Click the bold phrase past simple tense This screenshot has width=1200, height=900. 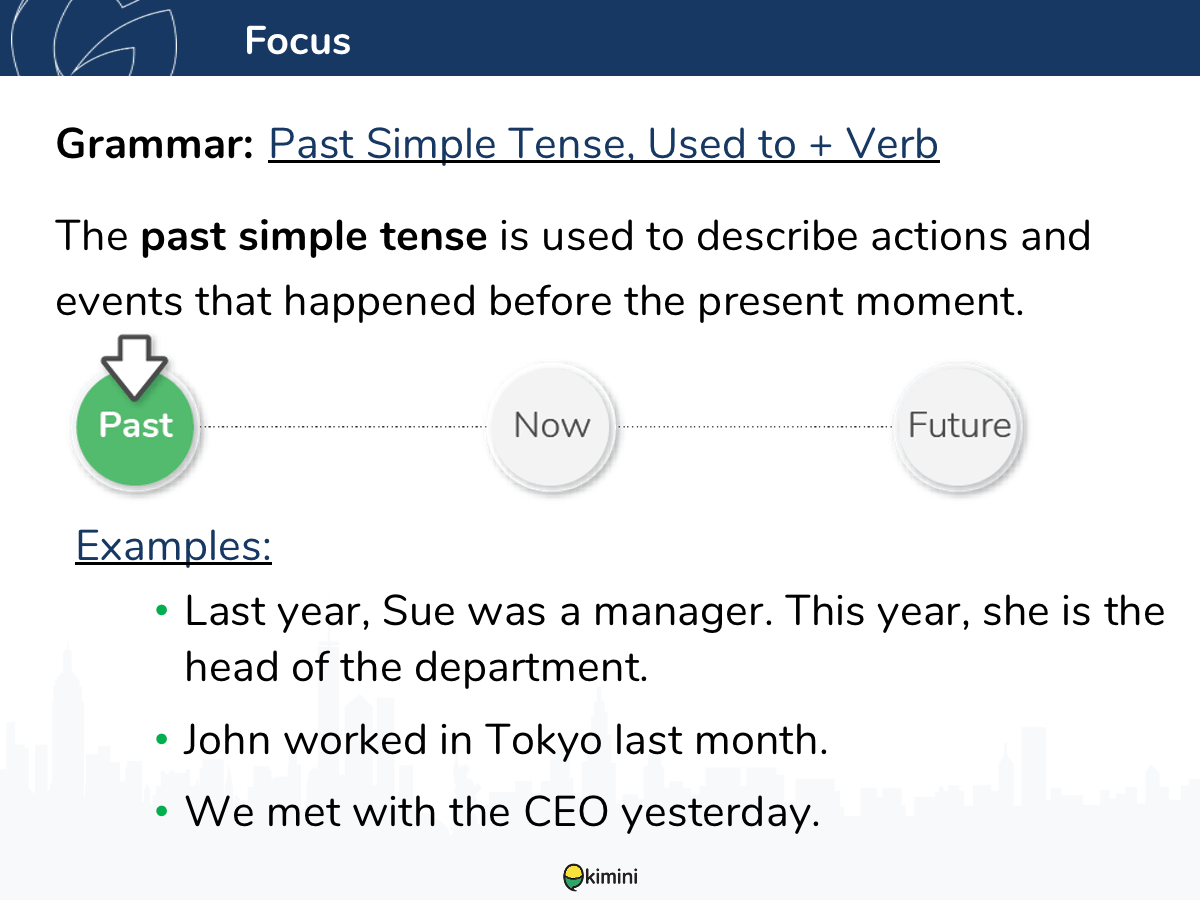click(314, 239)
